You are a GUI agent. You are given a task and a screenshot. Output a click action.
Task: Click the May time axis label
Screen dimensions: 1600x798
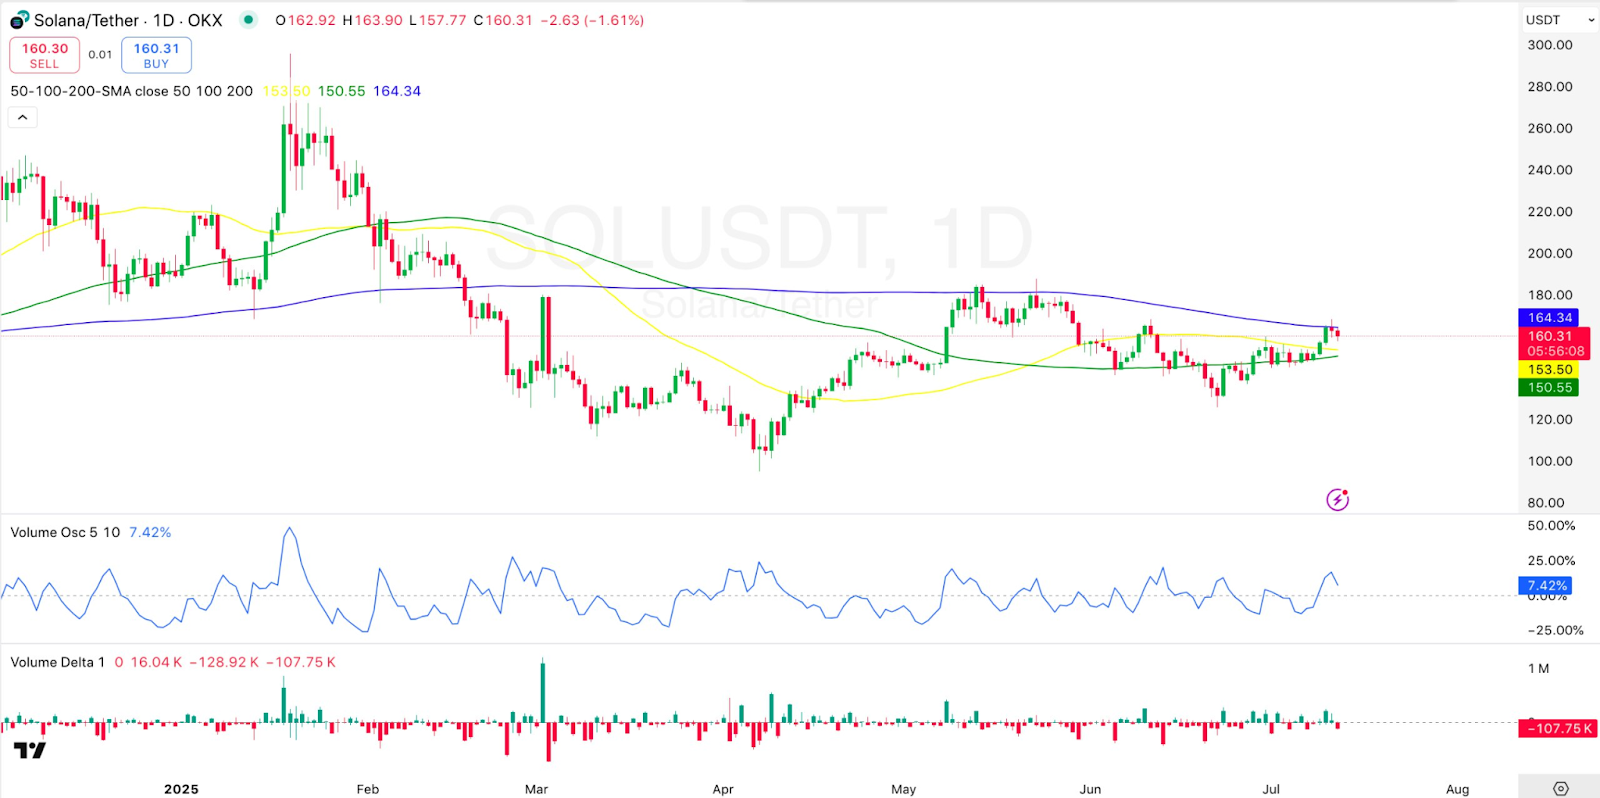tap(903, 789)
